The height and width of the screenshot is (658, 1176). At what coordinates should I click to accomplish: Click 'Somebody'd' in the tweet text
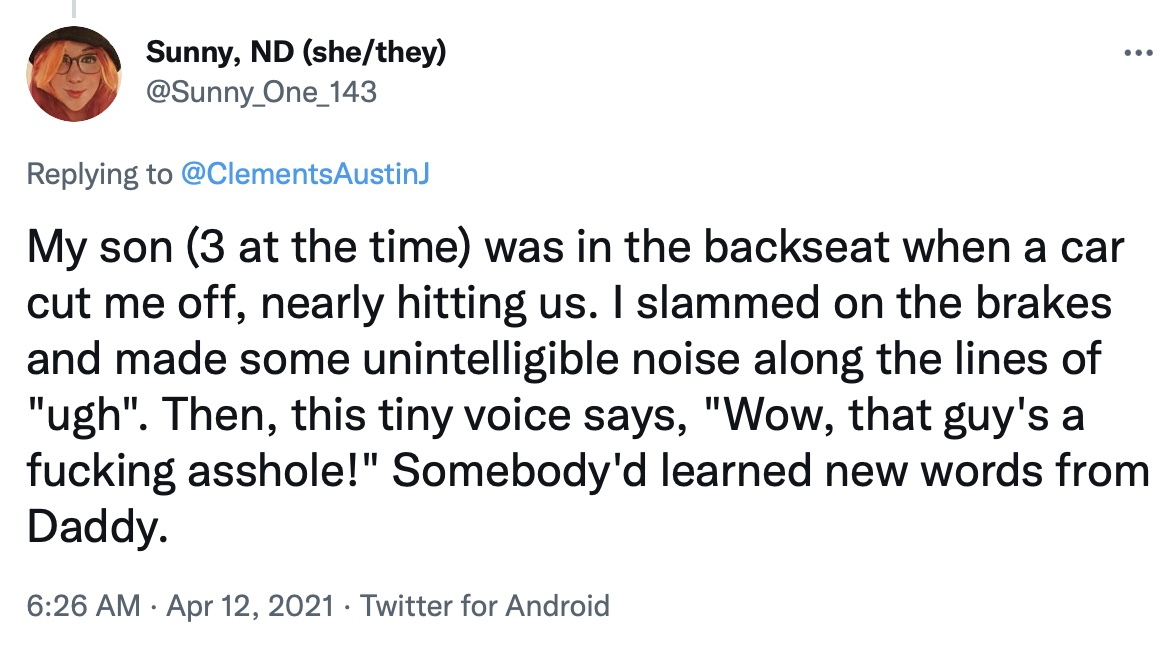tap(519, 471)
